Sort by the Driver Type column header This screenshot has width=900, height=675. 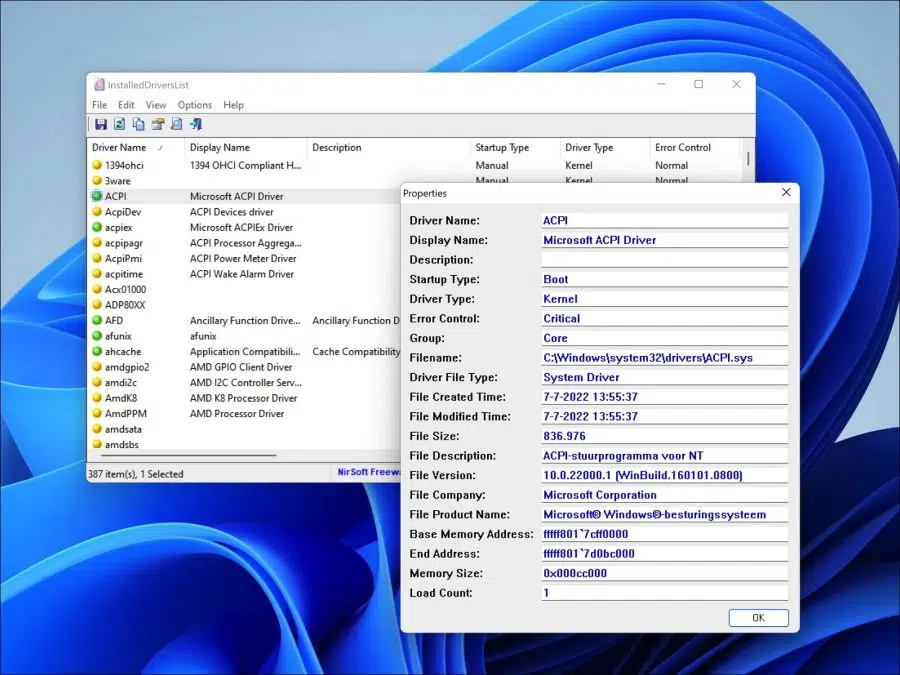tap(604, 148)
